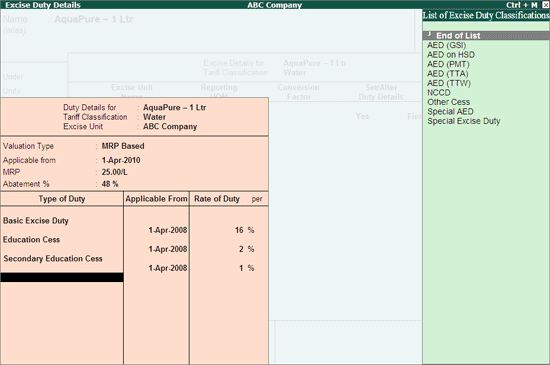Click Education Cess's 1-Apr-2008 date
This screenshot has height=365, width=550.
tap(168, 249)
